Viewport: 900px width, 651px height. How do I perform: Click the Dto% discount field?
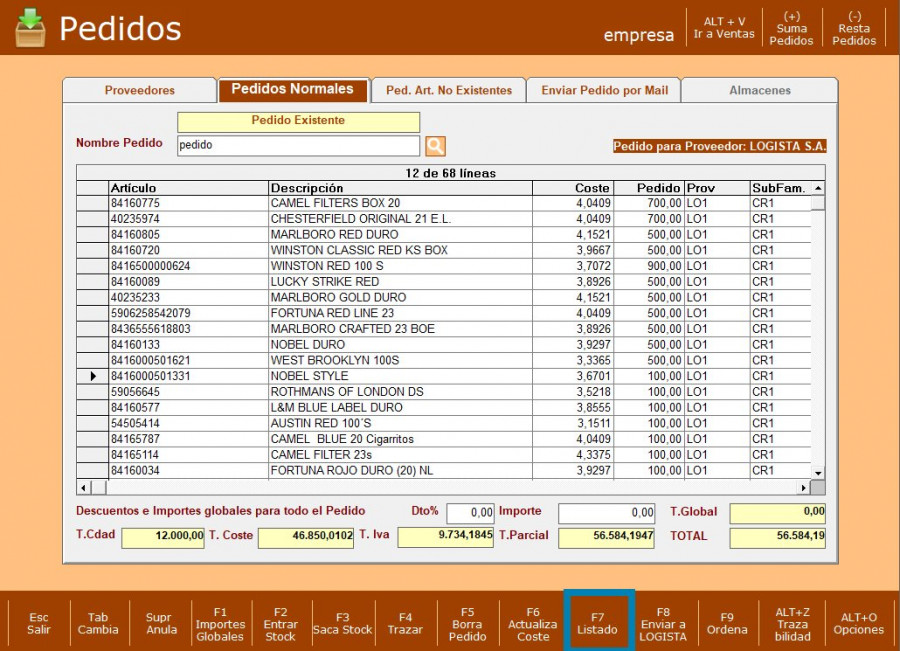tap(470, 513)
